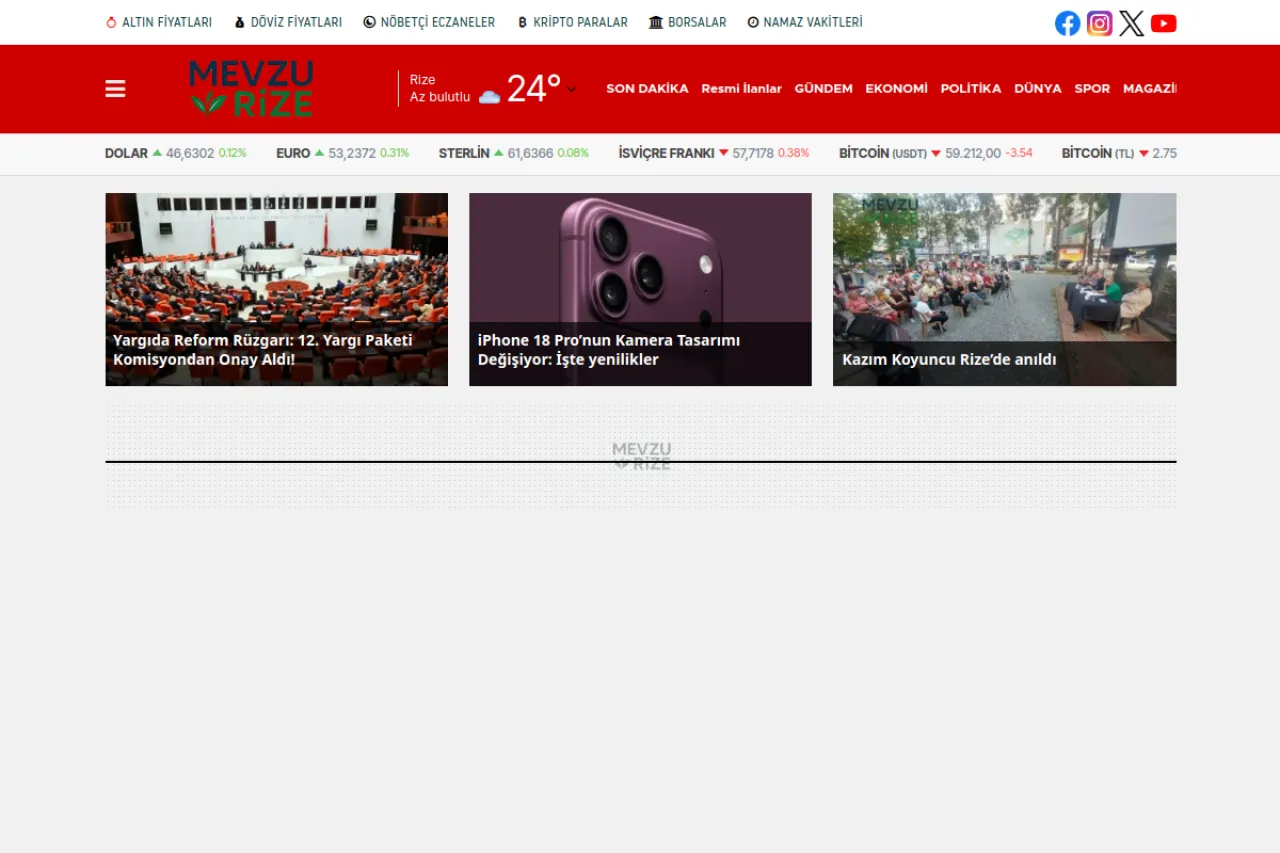The width and height of the screenshot is (1280, 853).
Task: Click the 0.08% change beside STERLİN
Action: click(x=573, y=153)
